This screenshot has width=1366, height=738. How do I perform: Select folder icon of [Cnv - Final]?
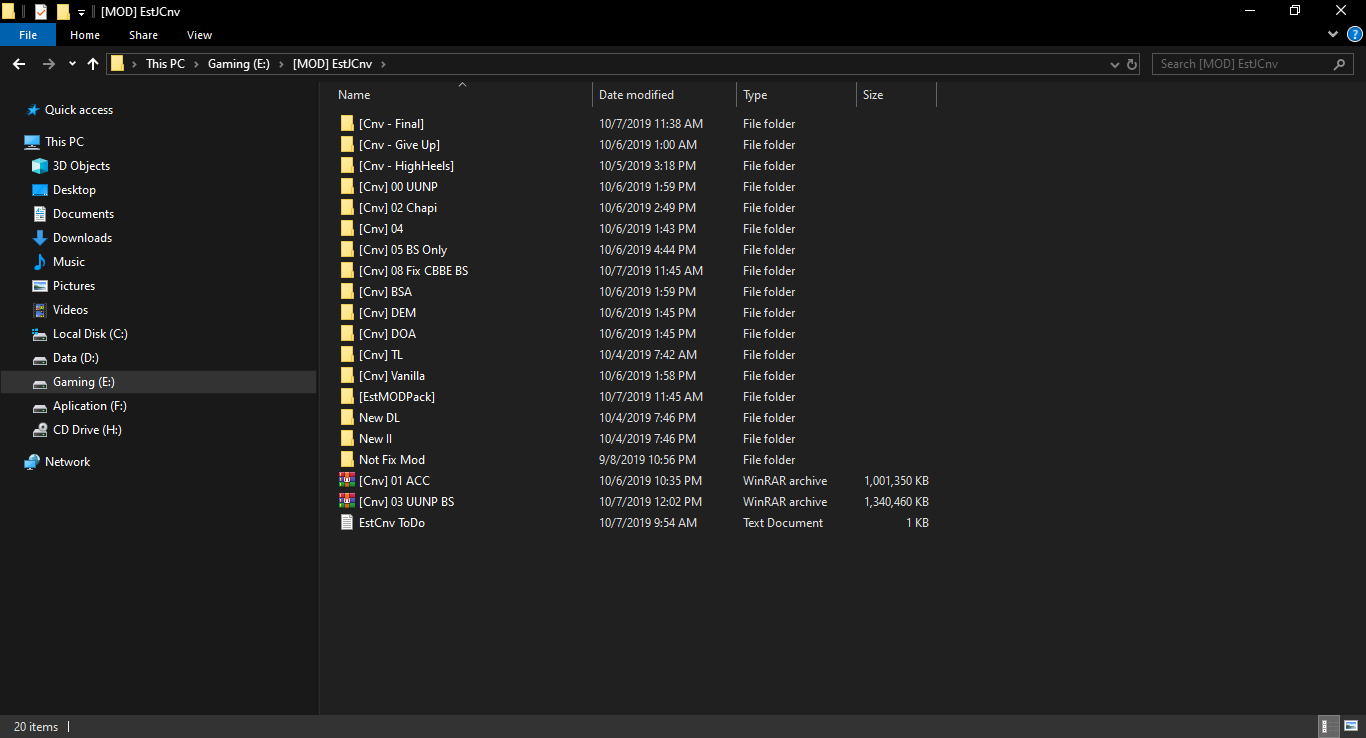347,124
